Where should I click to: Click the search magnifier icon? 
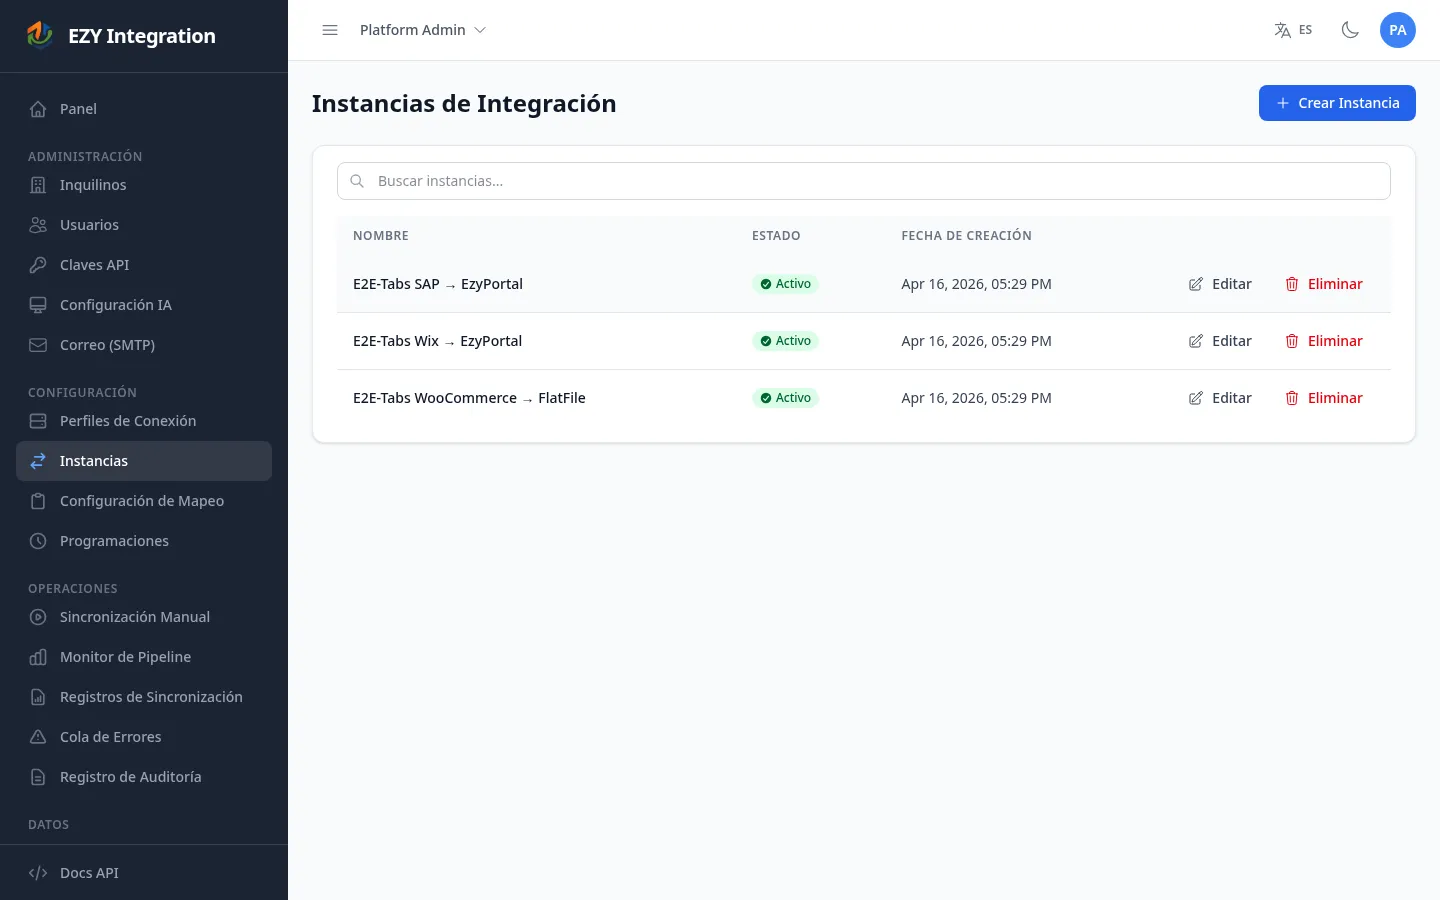pyautogui.click(x=357, y=181)
